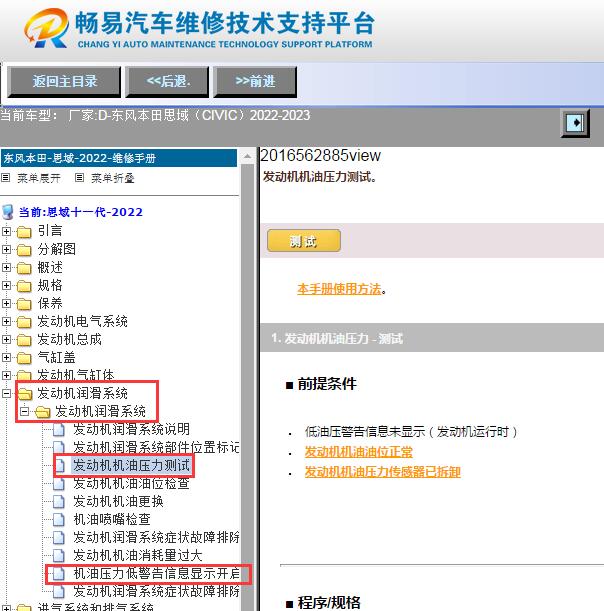604x611 pixels.
Task: Click the 菜单折叠 text
Action: click(x=113, y=178)
